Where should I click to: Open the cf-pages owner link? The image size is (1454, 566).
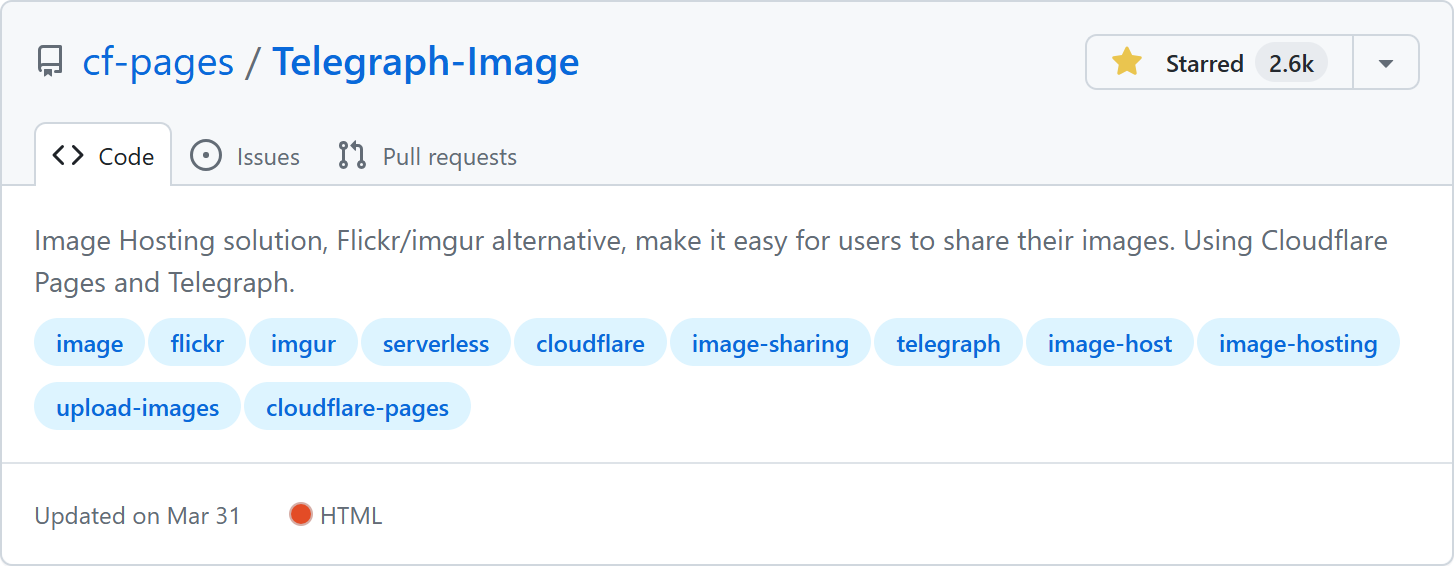pos(158,62)
